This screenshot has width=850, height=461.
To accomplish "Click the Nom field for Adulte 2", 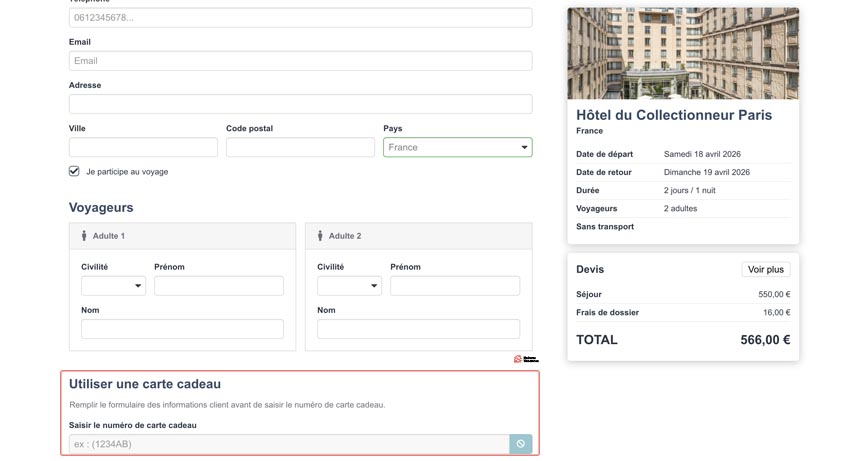I will point(418,329).
